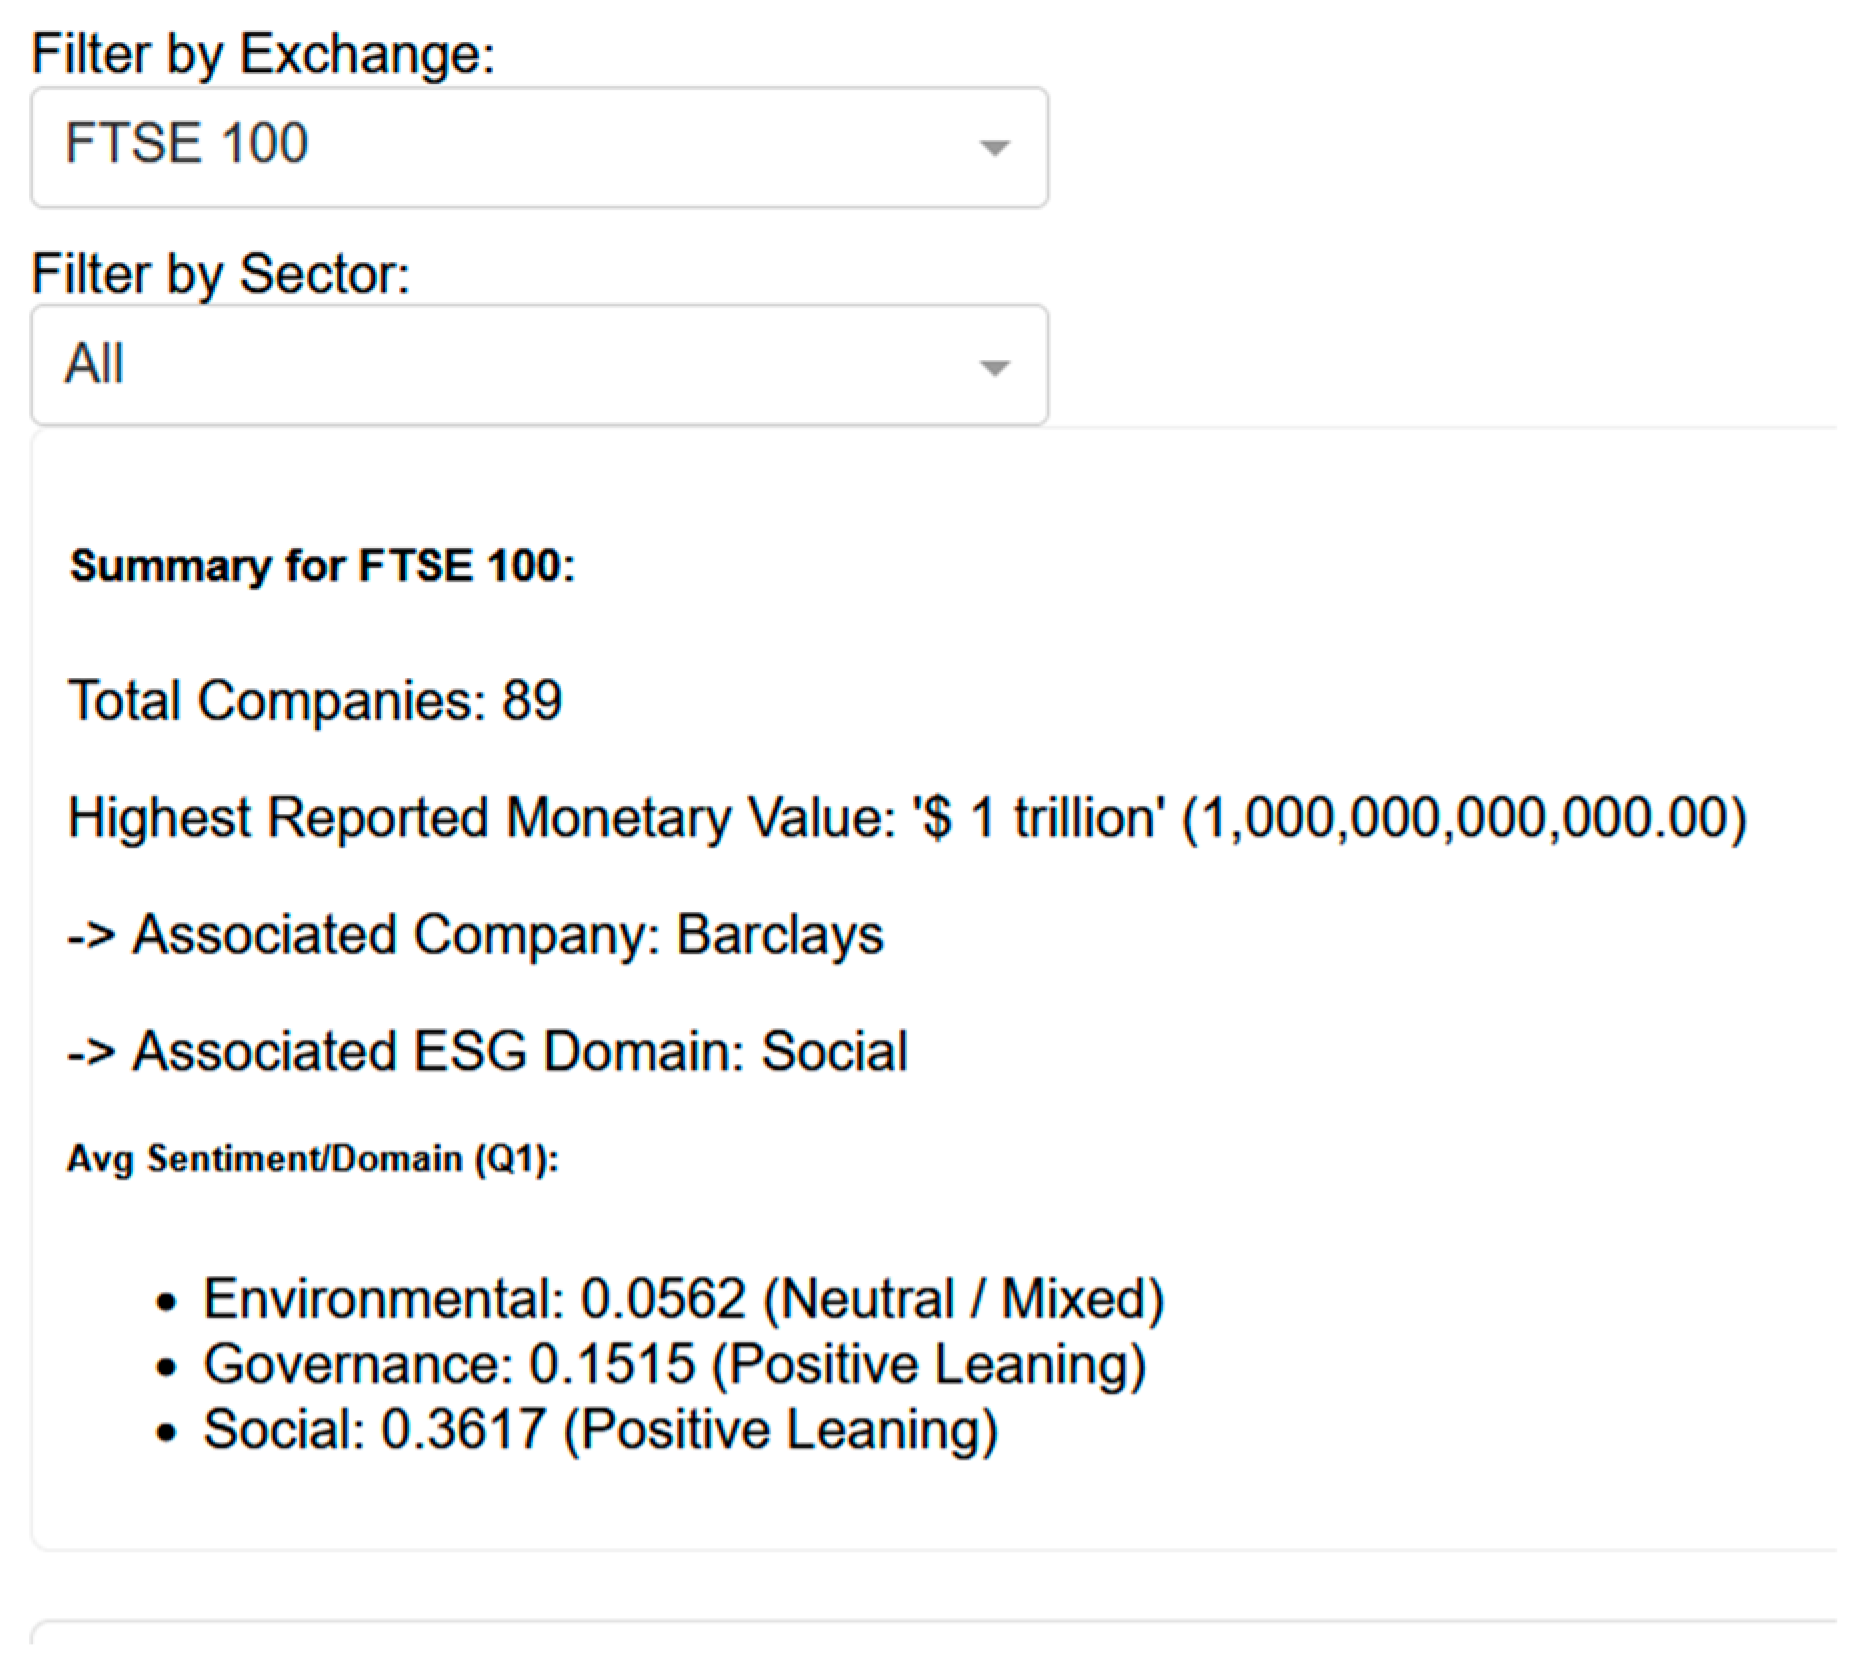Click the "Associated Company: Barclays" text
This screenshot has width=1864, height=1675.
508,935
